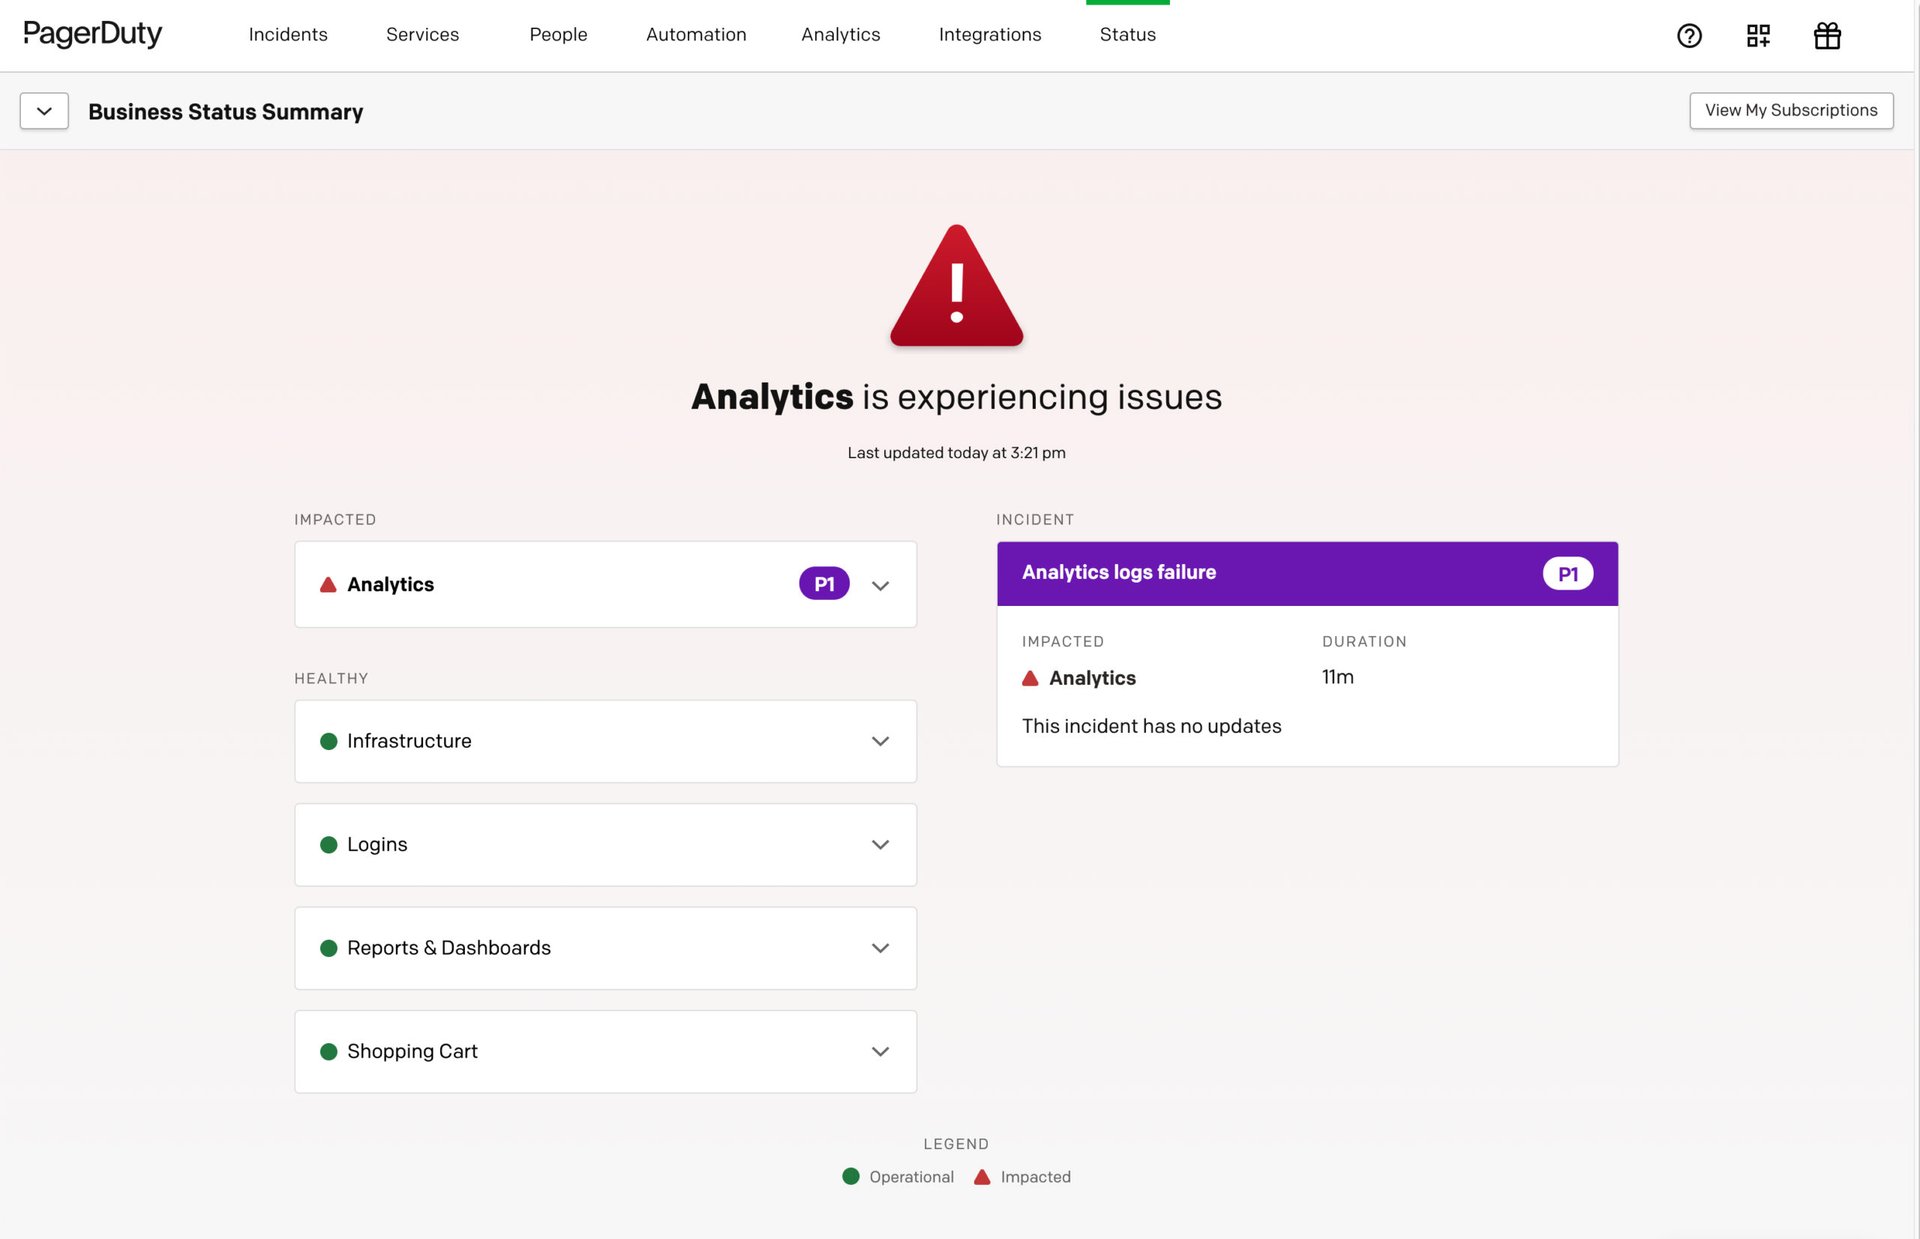Click the impacted triangle next to Analytics

click(327, 584)
